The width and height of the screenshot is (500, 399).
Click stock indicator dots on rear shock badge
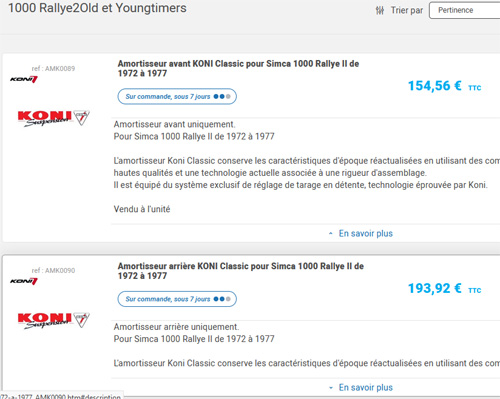[x=222, y=299]
